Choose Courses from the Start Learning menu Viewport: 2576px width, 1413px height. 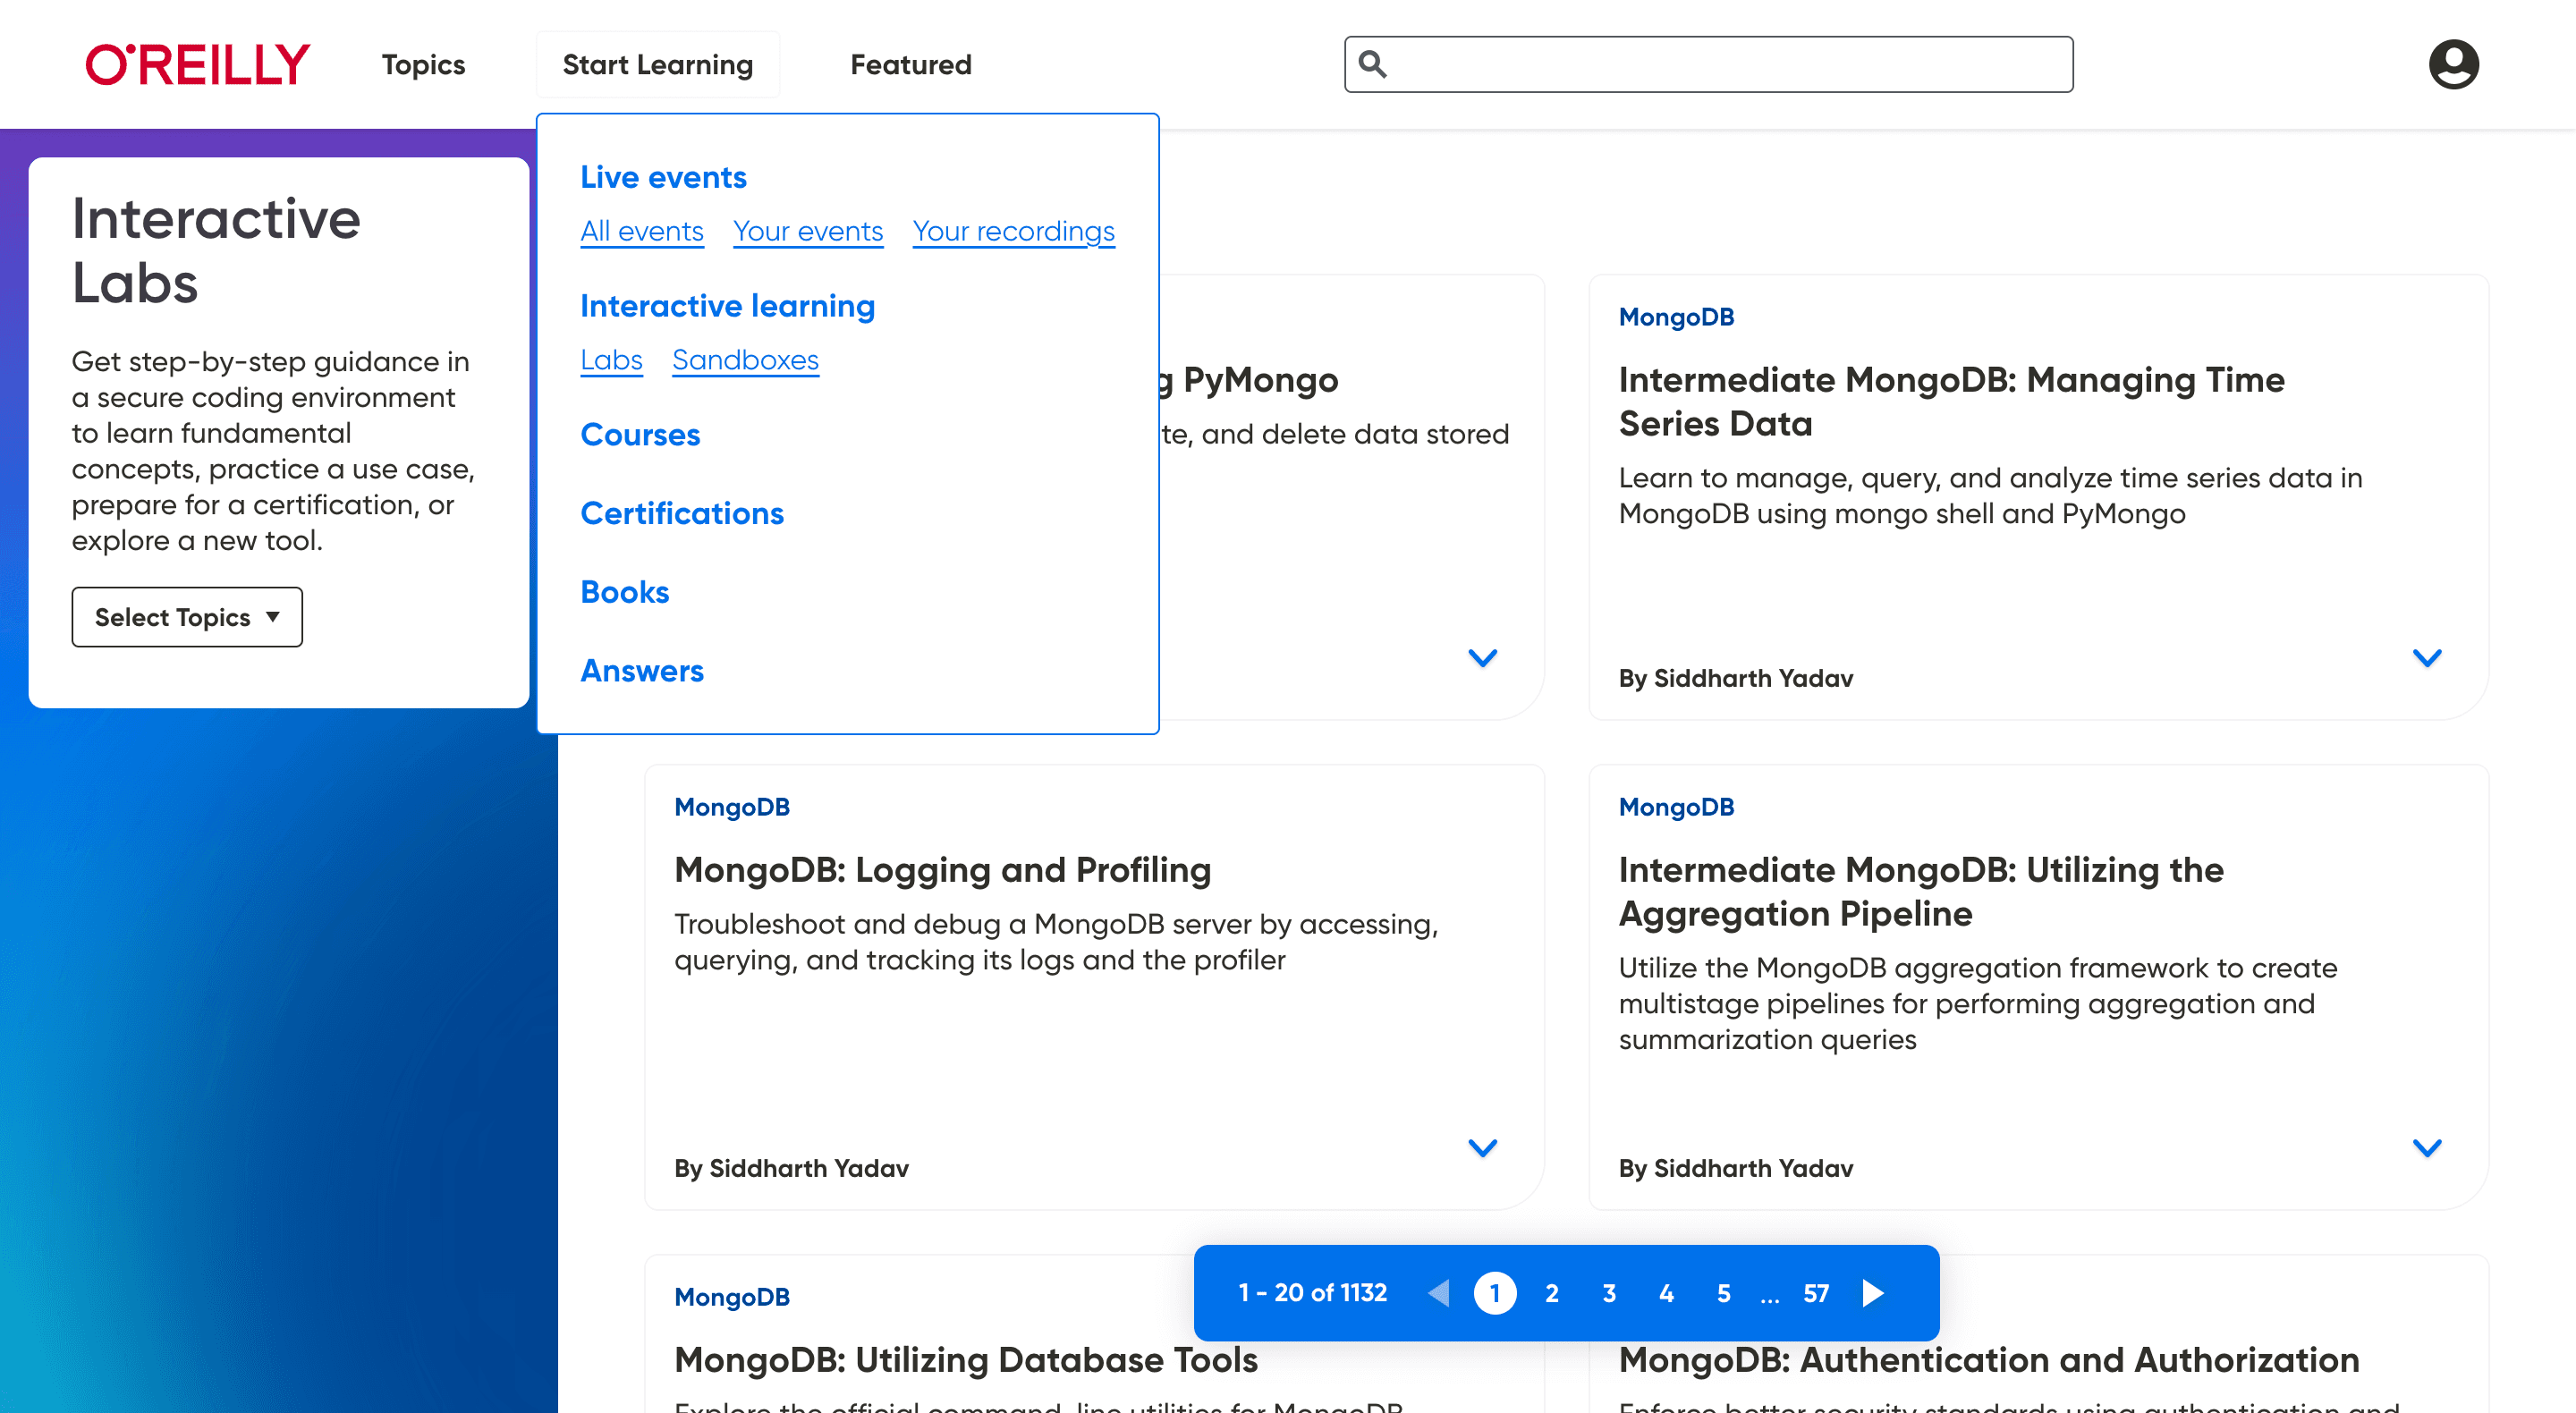640,434
